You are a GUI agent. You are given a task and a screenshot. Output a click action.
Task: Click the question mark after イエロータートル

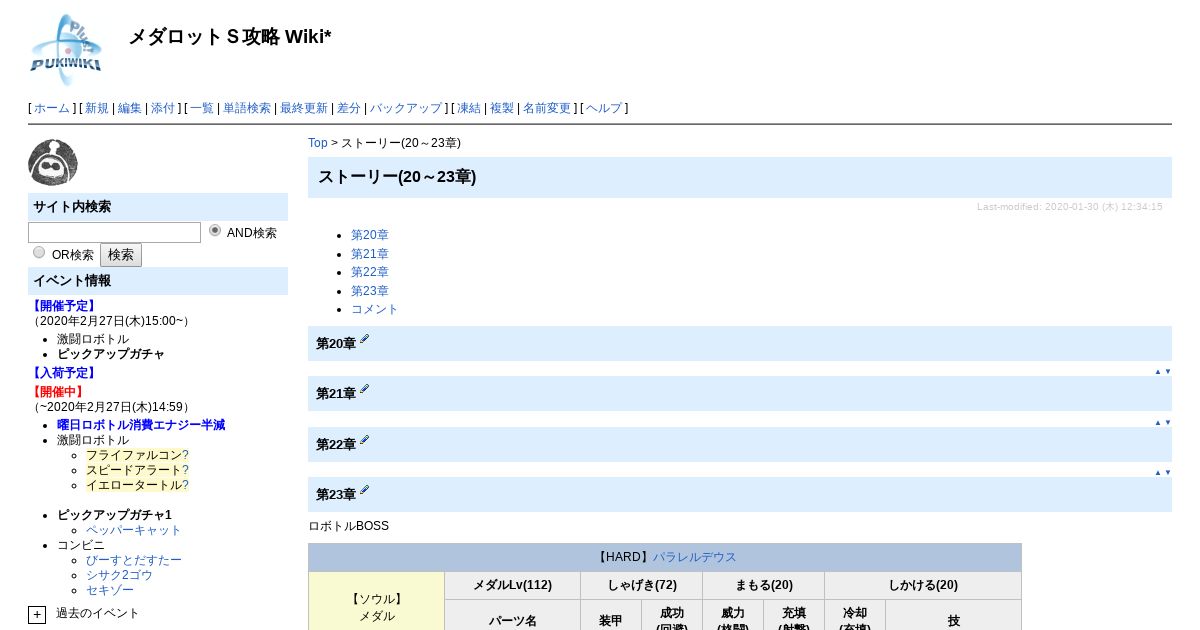185,485
